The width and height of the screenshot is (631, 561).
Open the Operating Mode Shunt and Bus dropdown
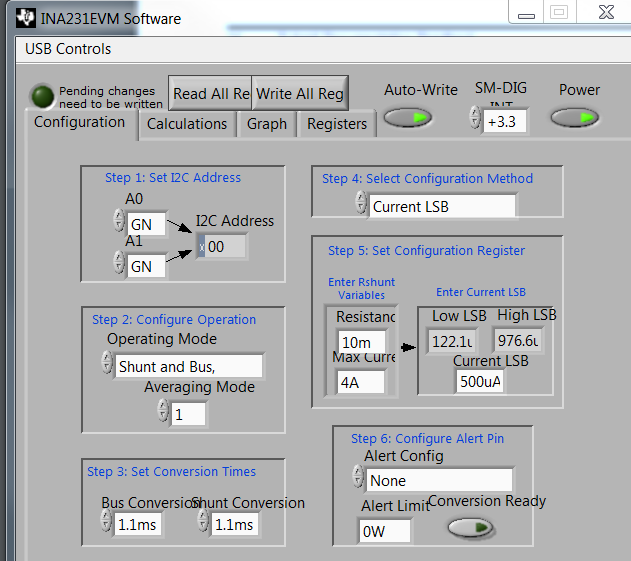pos(189,366)
